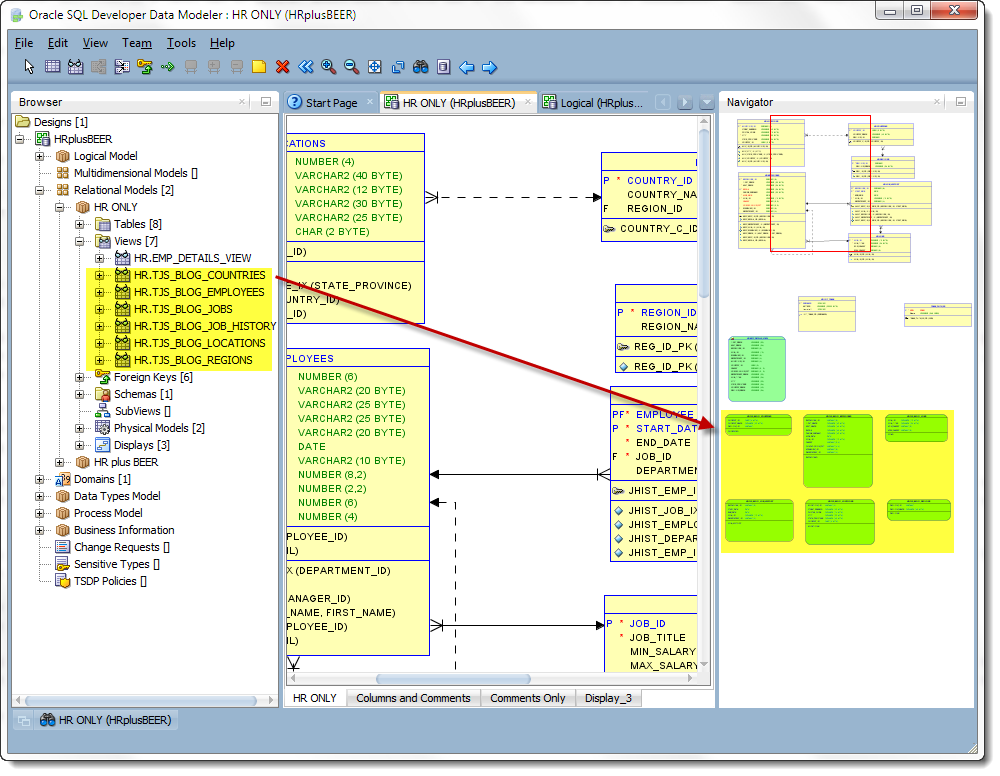Delete selection using the red X icon
Screen dimensions: 1000x776
click(x=282, y=67)
